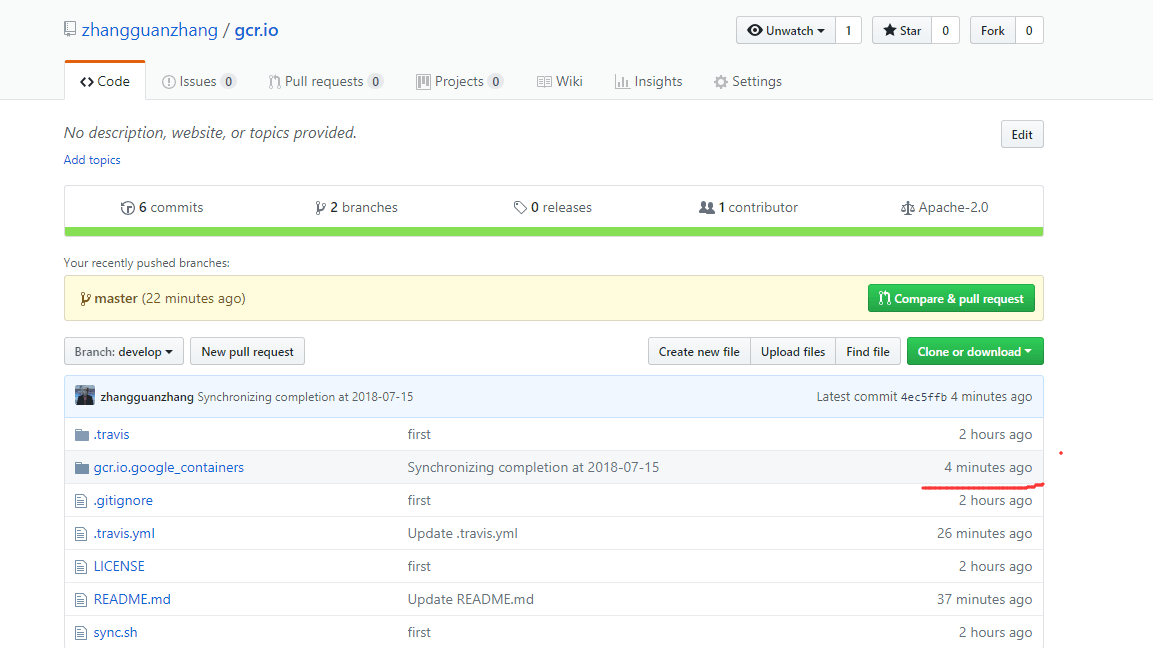Image resolution: width=1153 pixels, height=648 pixels.
Task: Open the Unwatch dropdown
Action: point(785,30)
